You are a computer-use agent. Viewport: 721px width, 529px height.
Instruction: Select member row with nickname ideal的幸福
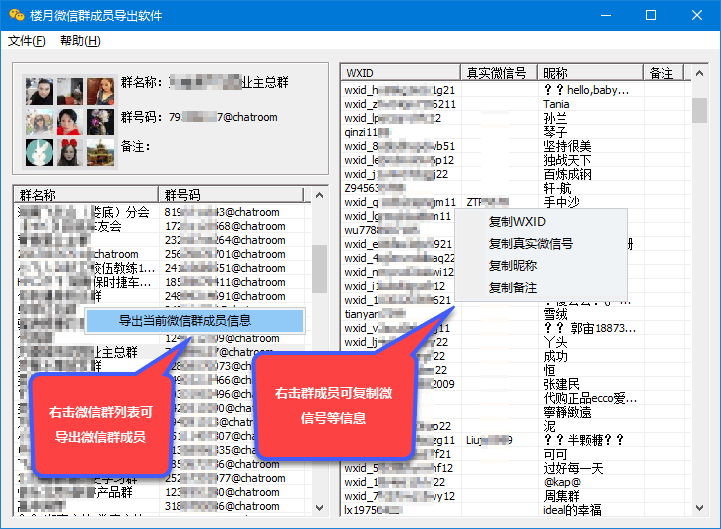coord(516,510)
